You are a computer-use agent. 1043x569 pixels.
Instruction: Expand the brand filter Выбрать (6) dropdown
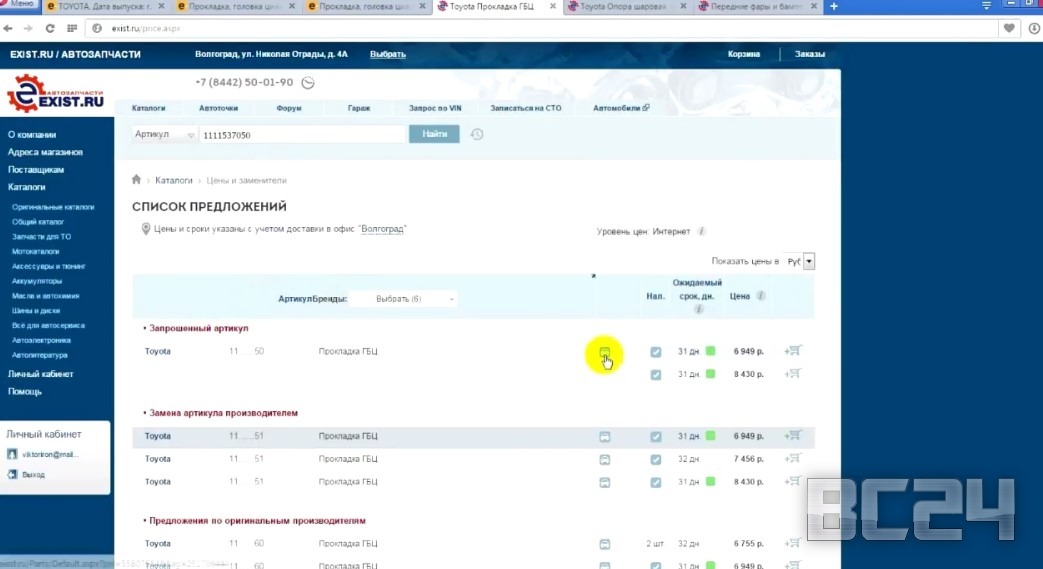403,299
